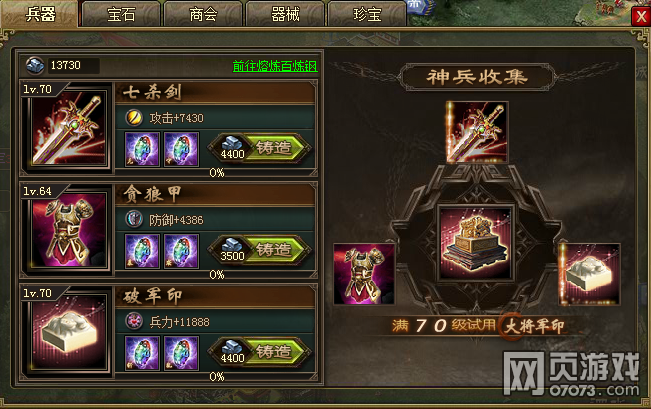Viewport: 651px width, 409px height.
Task: Select the 破军印 seal icon in weapon list
Action: [x=69, y=332]
